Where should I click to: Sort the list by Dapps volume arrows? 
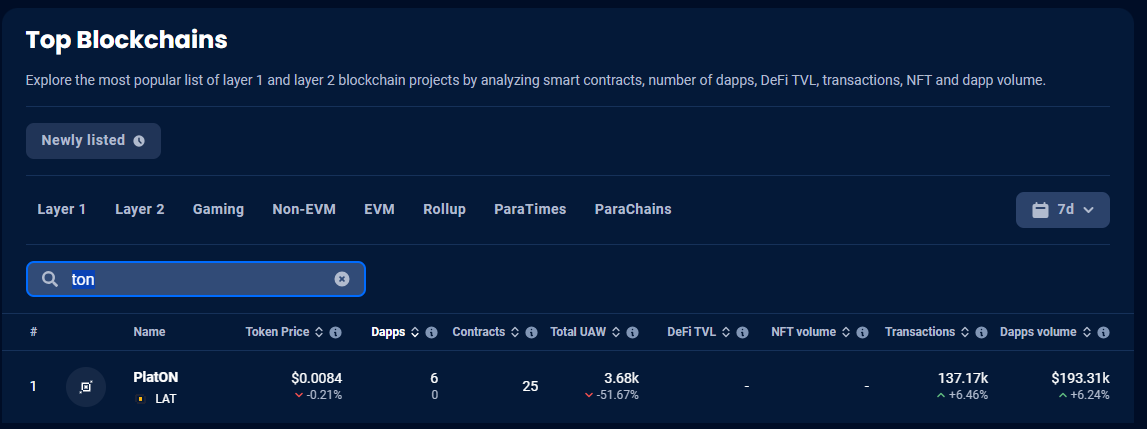[x=1087, y=332]
